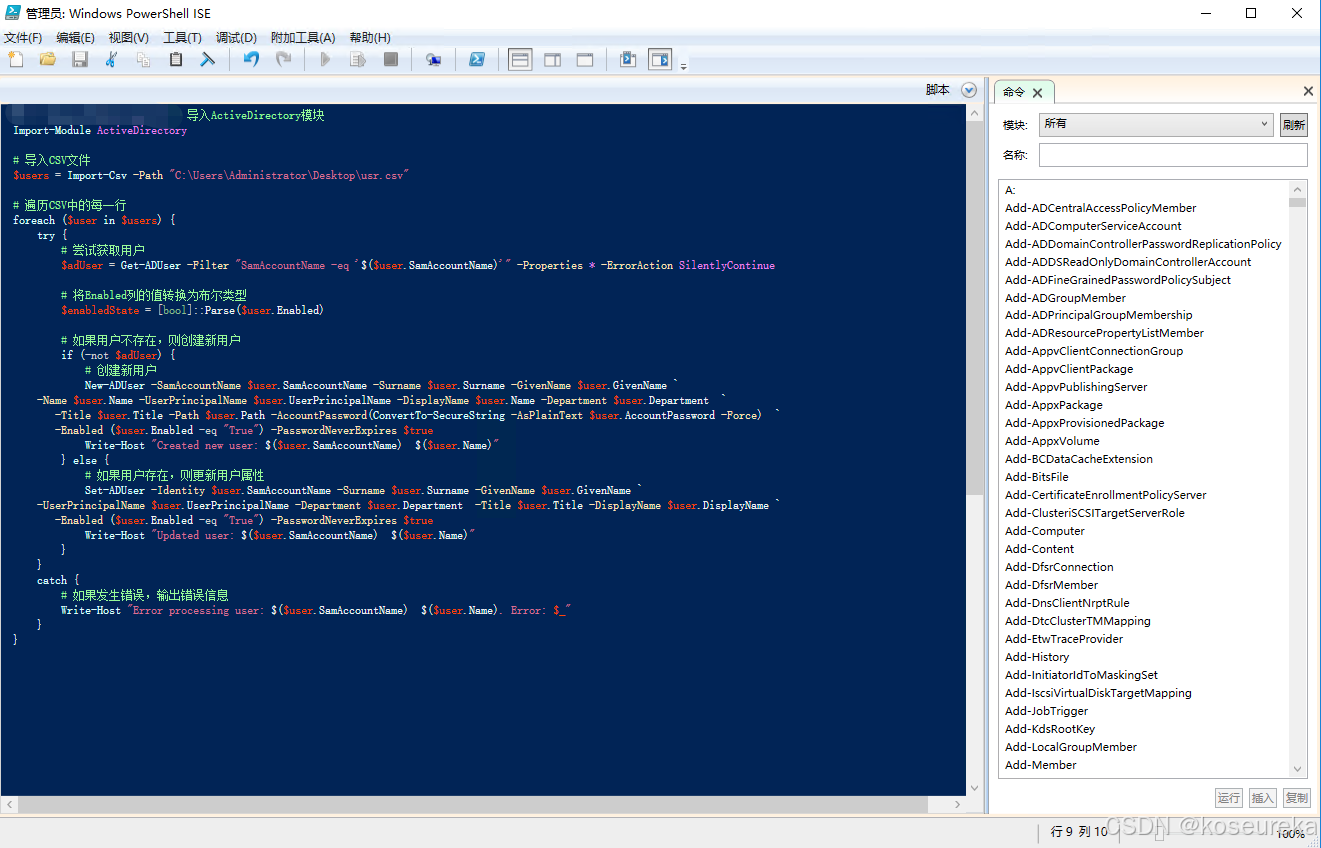Image resolution: width=1321 pixels, height=848 pixels.
Task: Select Add-KdsRootKey in the command list
Action: pyautogui.click(x=1050, y=729)
